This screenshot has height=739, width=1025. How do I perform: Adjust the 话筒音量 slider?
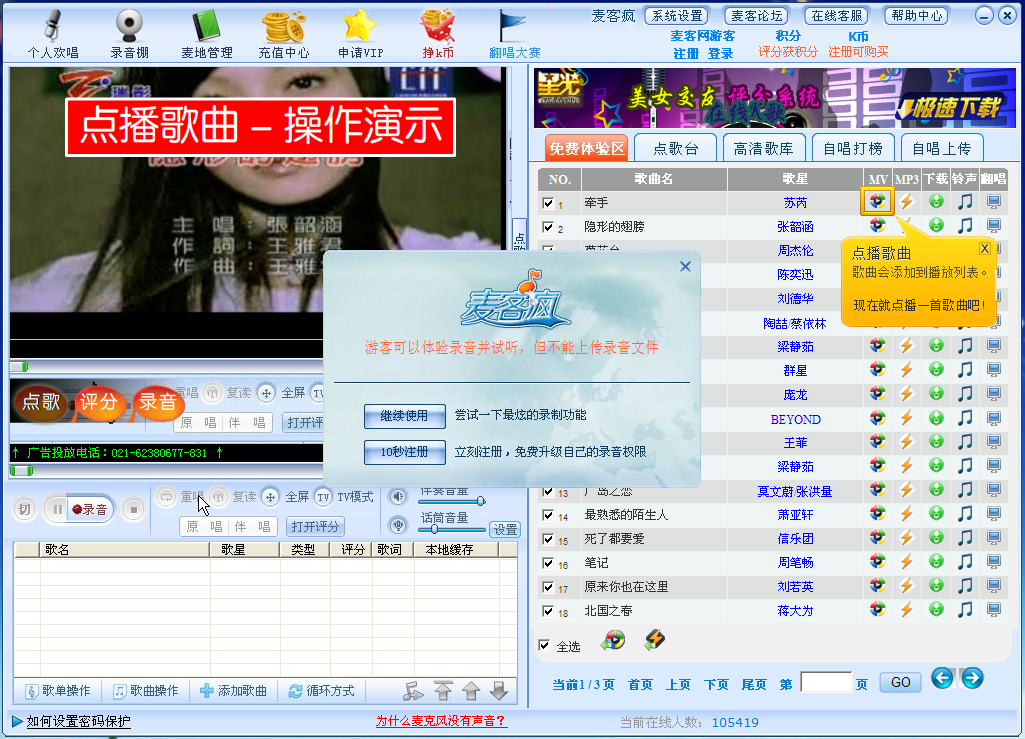(451, 529)
